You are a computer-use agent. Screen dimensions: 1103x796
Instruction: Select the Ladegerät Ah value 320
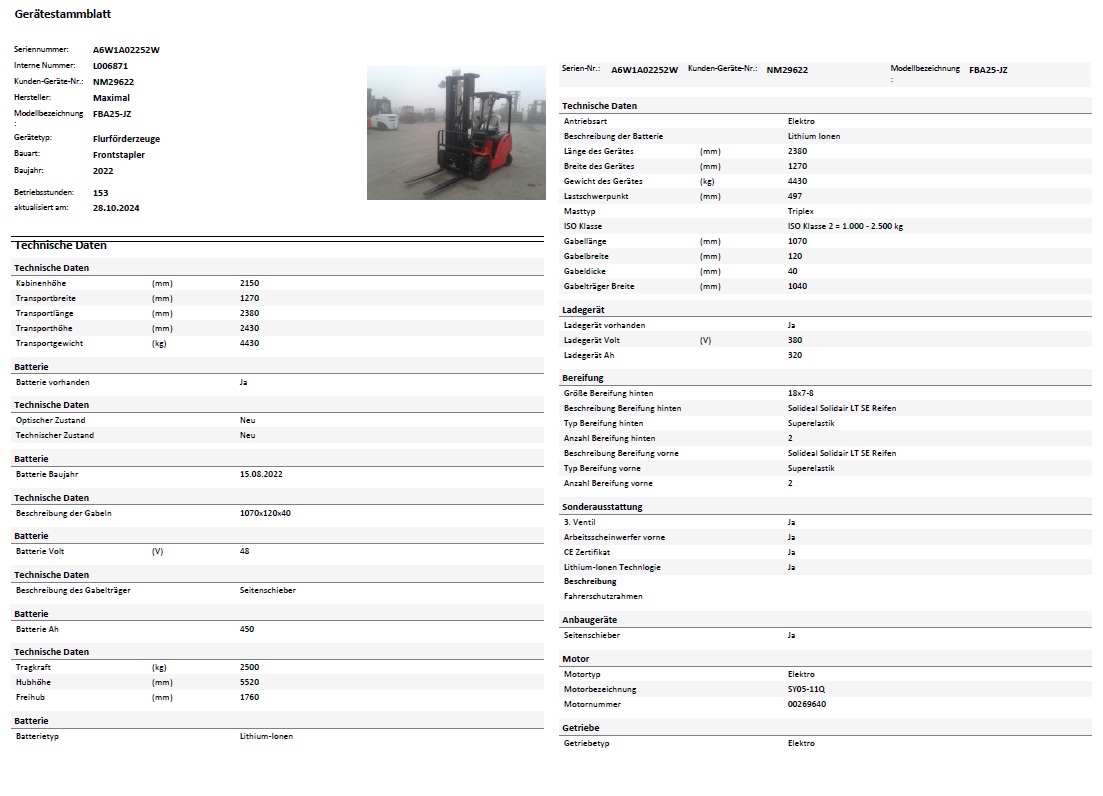coord(795,355)
